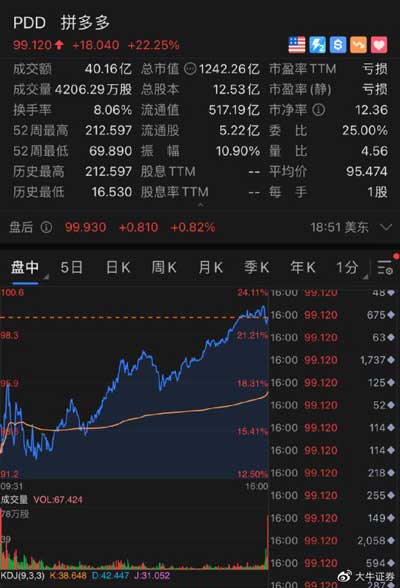Image resolution: width=400 pixels, height=588 pixels.
Task: Tap the pink heart favorite icon
Action: click(x=379, y=45)
